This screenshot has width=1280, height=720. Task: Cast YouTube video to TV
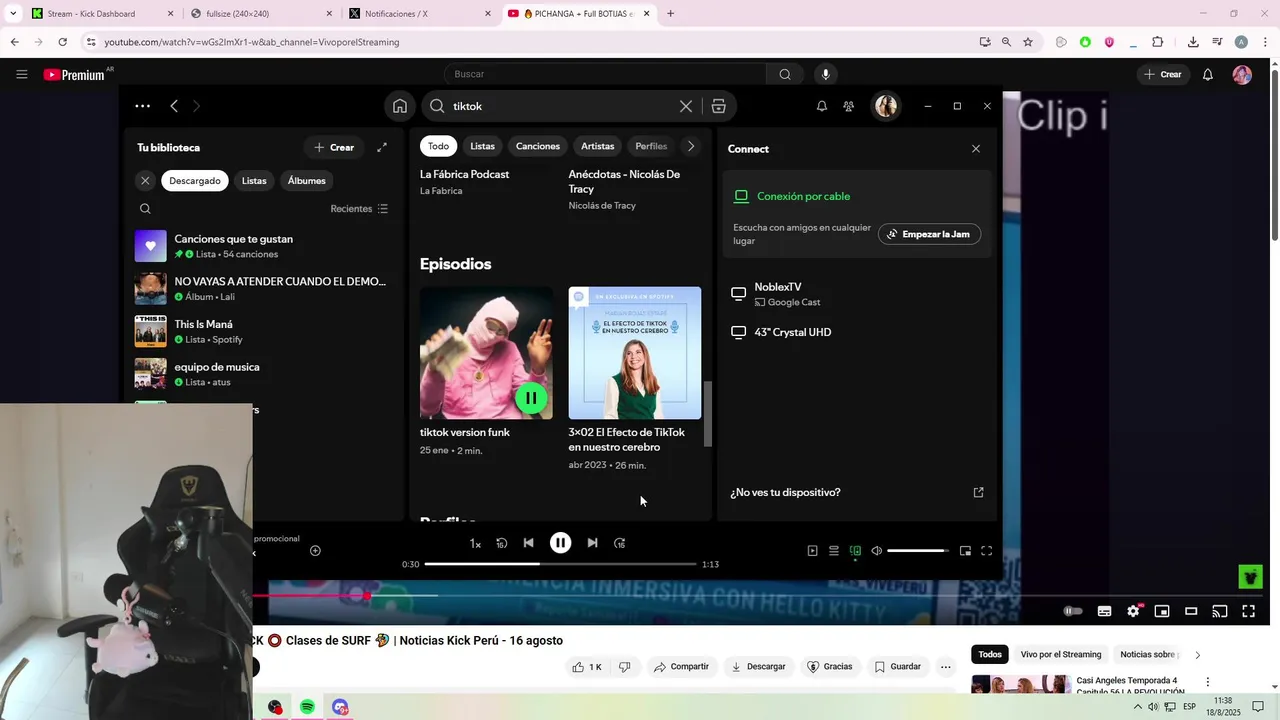1220,611
